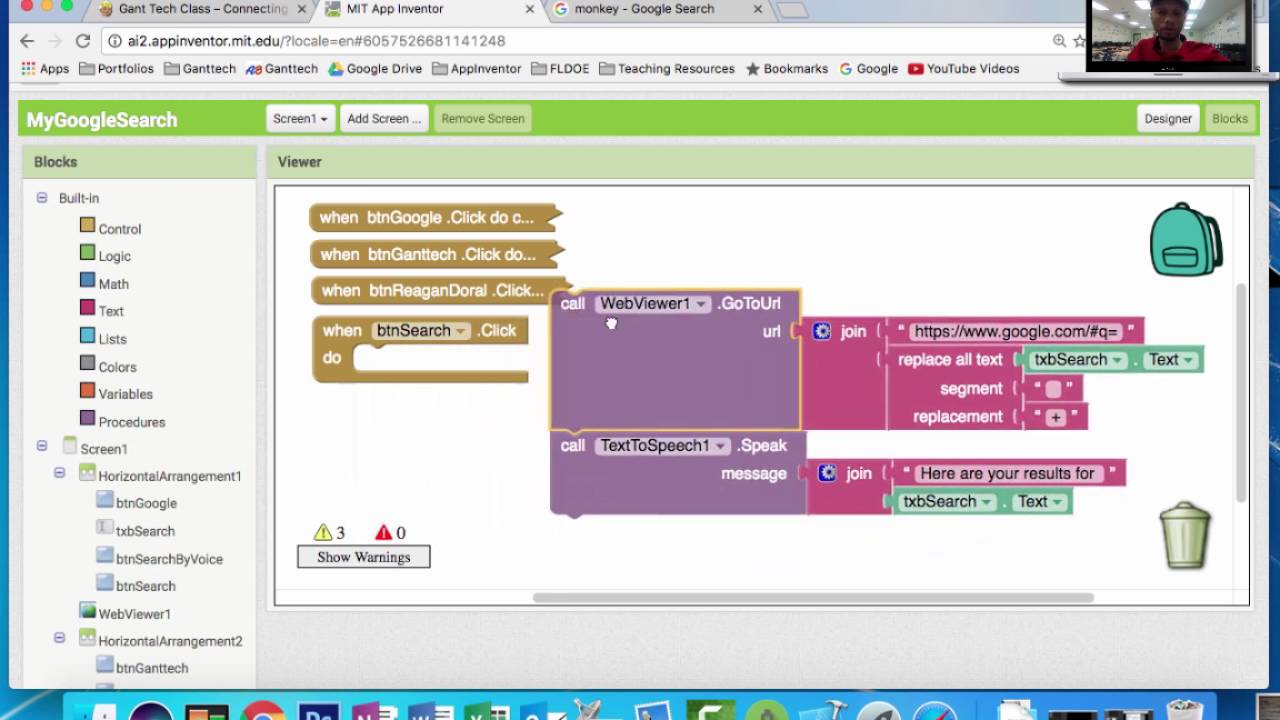Image resolution: width=1280 pixels, height=720 pixels.
Task: Select btnSearchByVoice component in tree
Action: pos(169,559)
